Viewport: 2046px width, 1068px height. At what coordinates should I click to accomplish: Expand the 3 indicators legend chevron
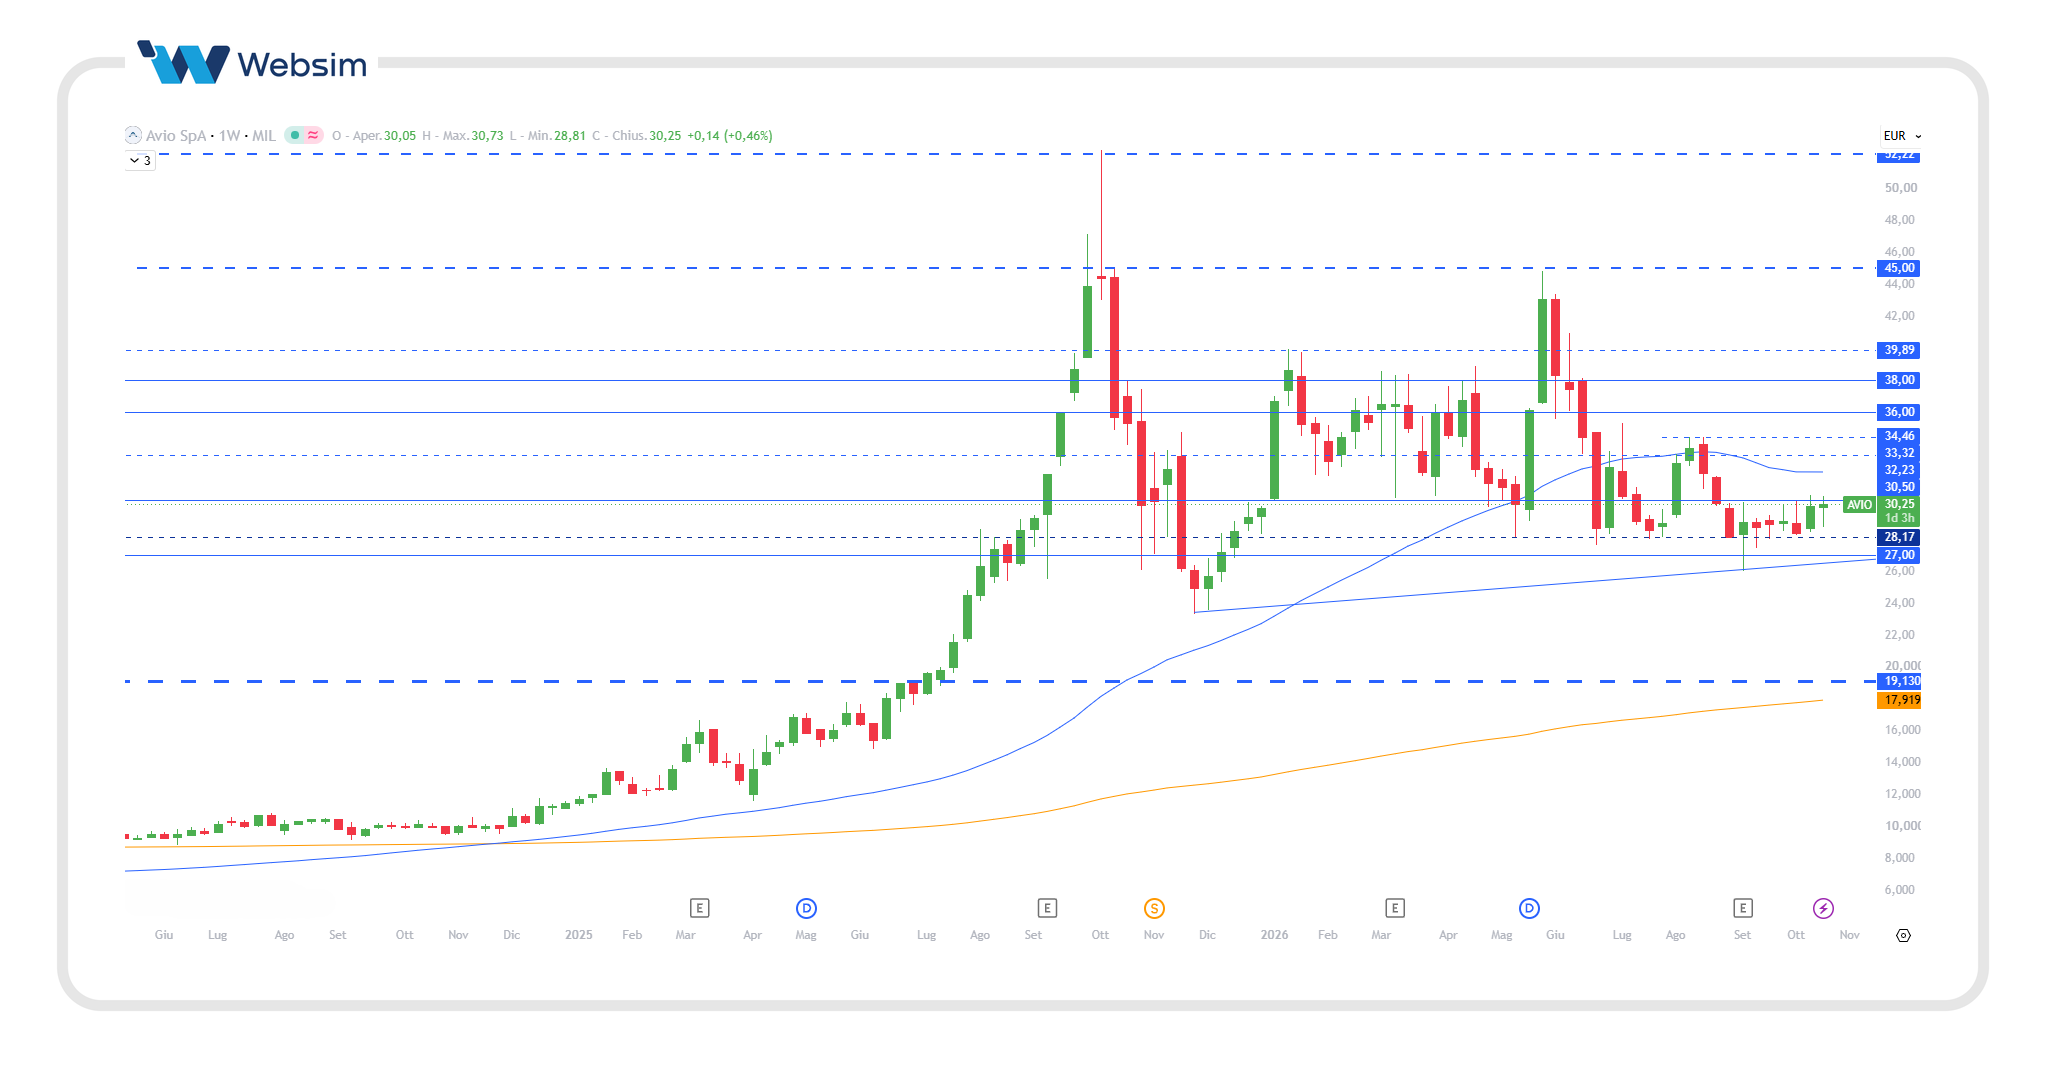140,161
